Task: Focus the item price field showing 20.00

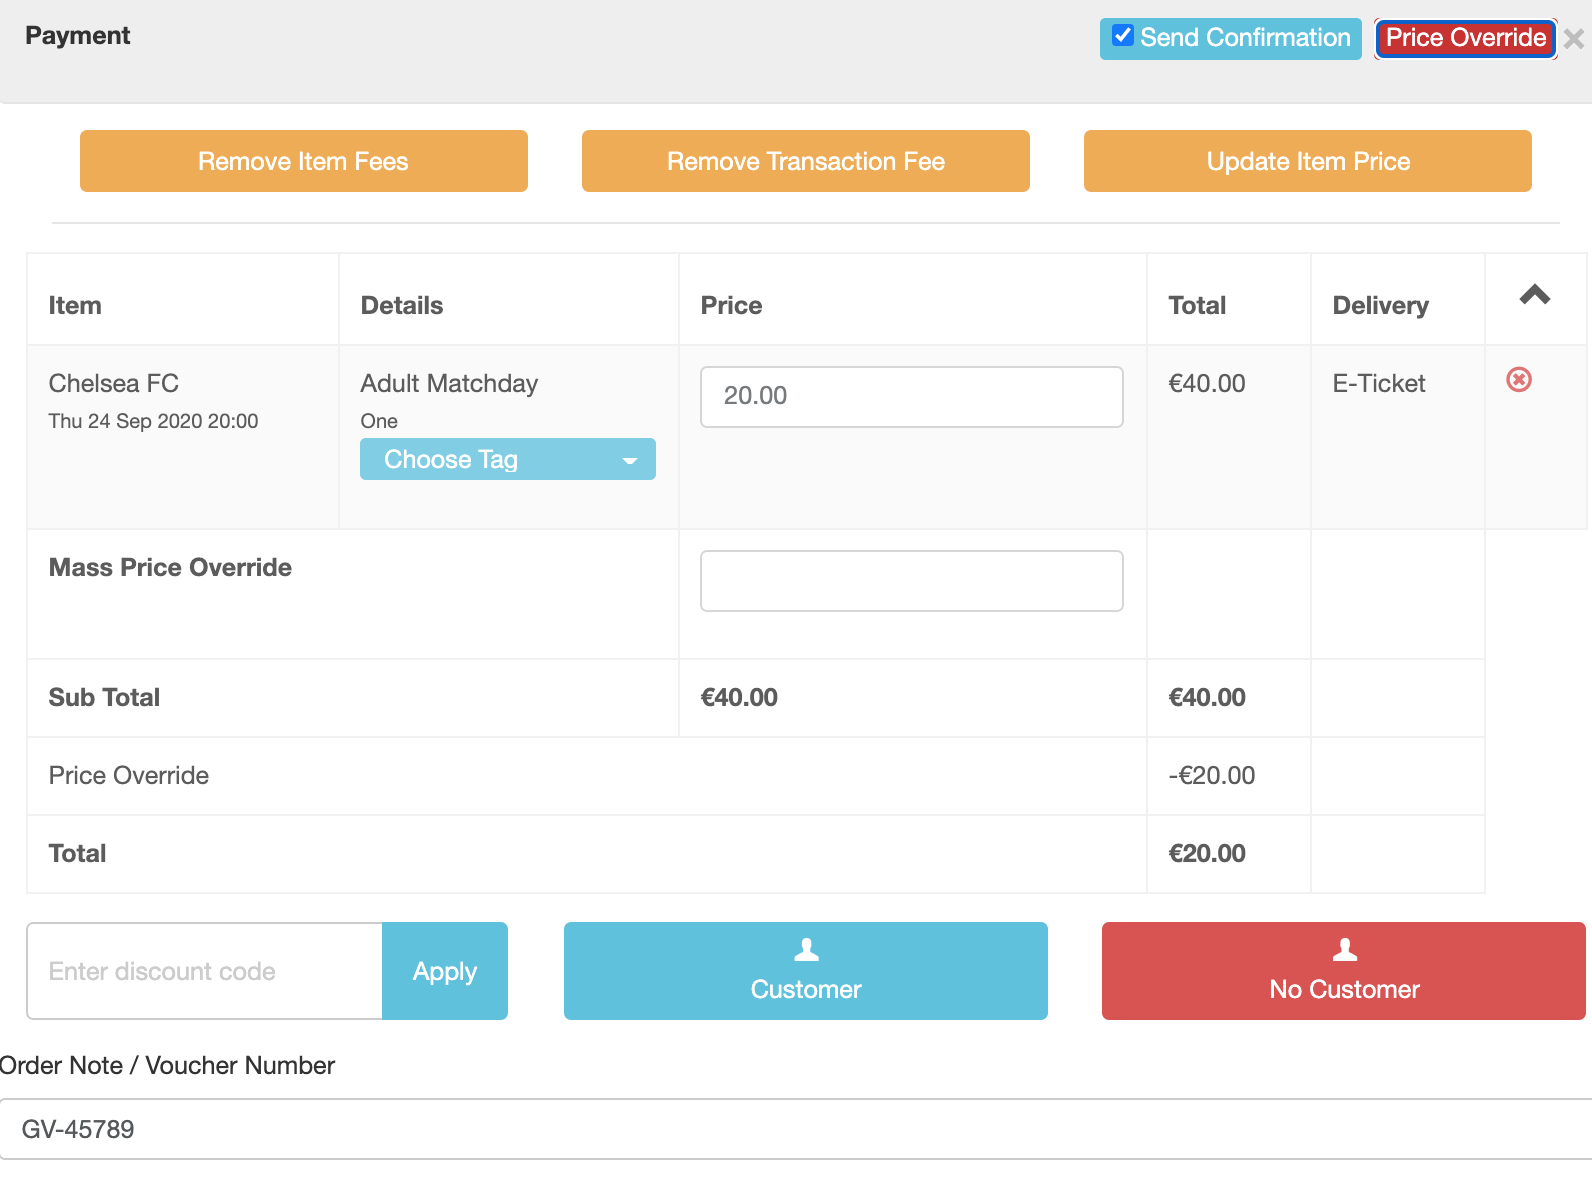Action: tap(912, 397)
